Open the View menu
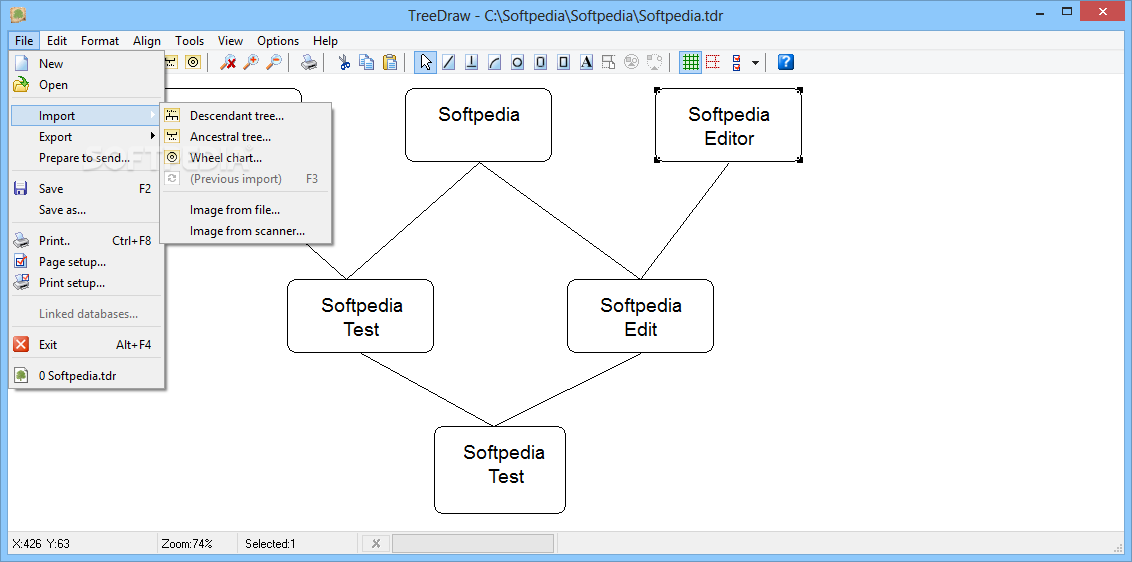 (230, 40)
